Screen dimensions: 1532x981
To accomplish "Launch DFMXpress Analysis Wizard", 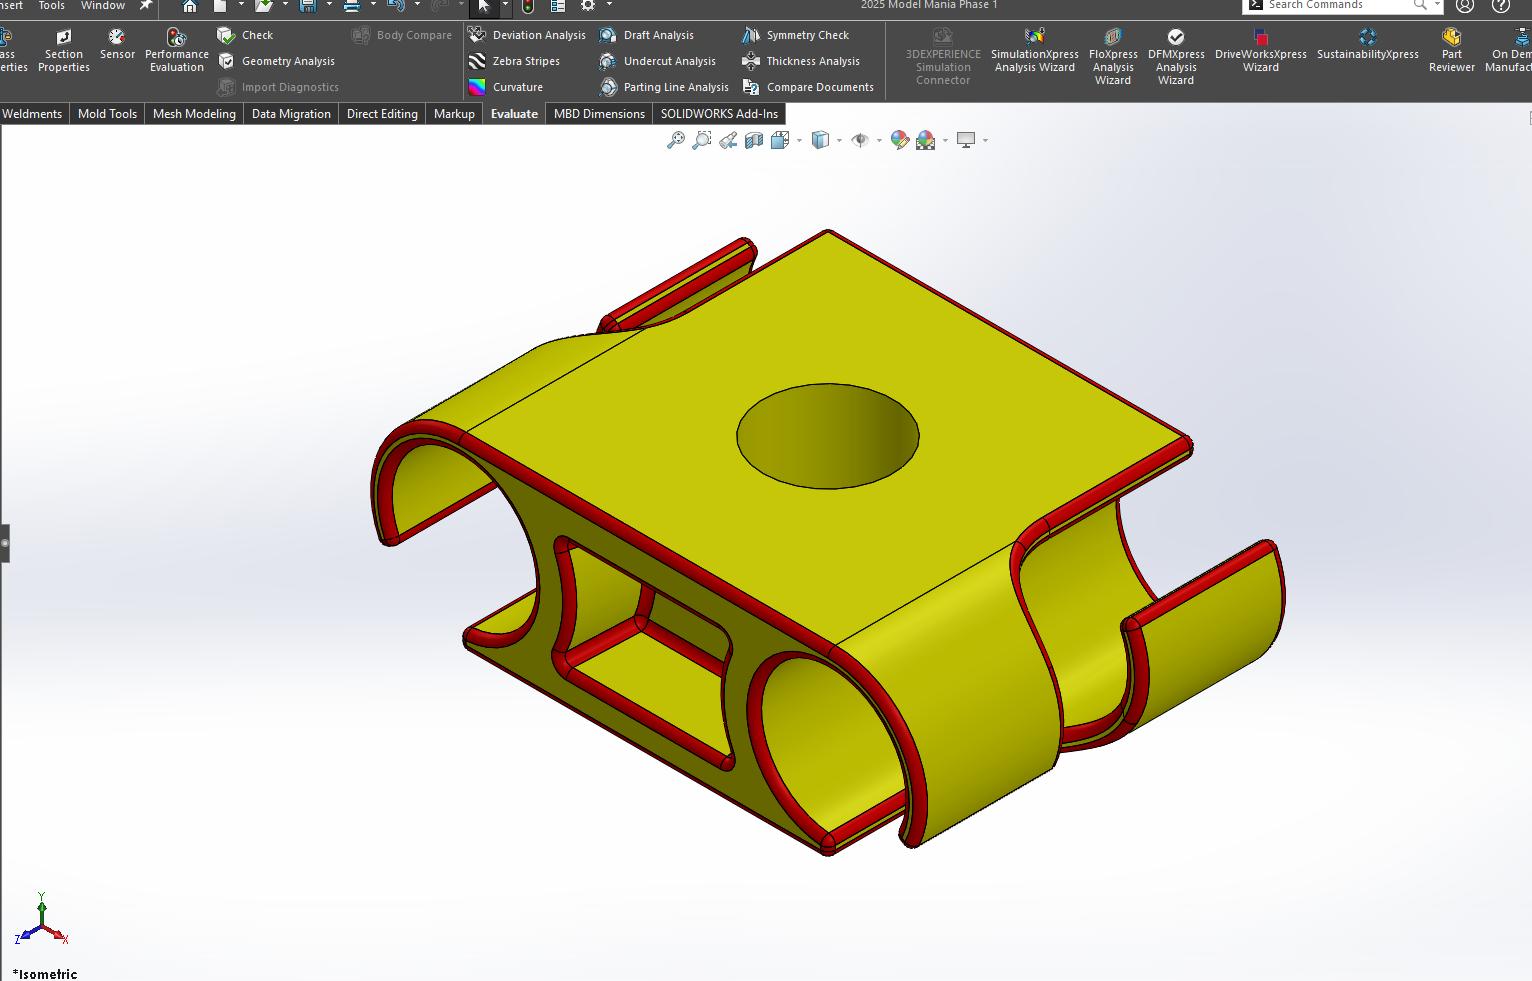I will [x=1176, y=57].
